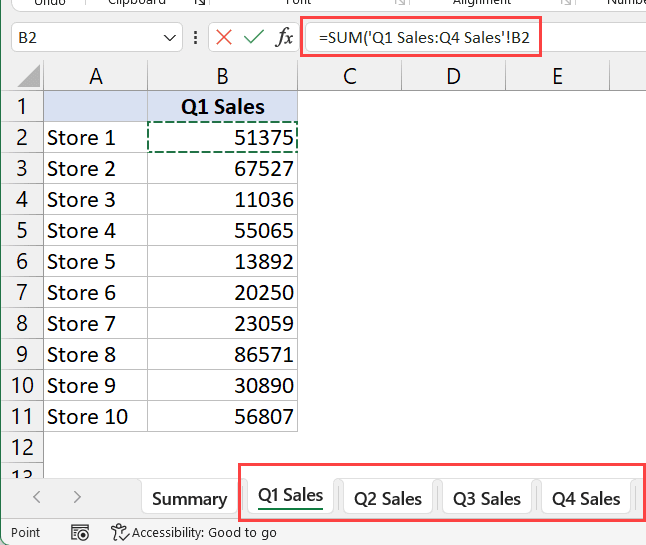Image resolution: width=646 pixels, height=545 pixels.
Task: Select the Q1 Sales header cell
Action: coord(222,107)
